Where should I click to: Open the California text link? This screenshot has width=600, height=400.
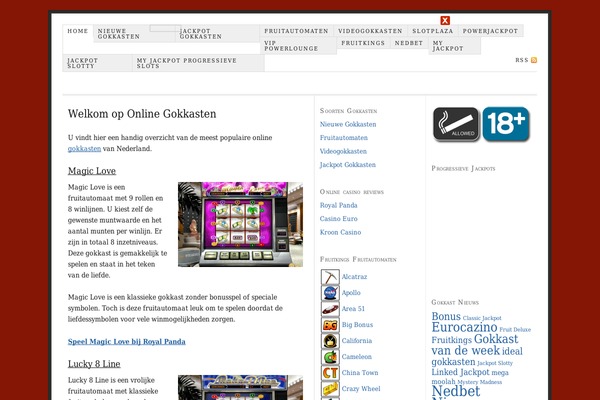tap(357, 340)
